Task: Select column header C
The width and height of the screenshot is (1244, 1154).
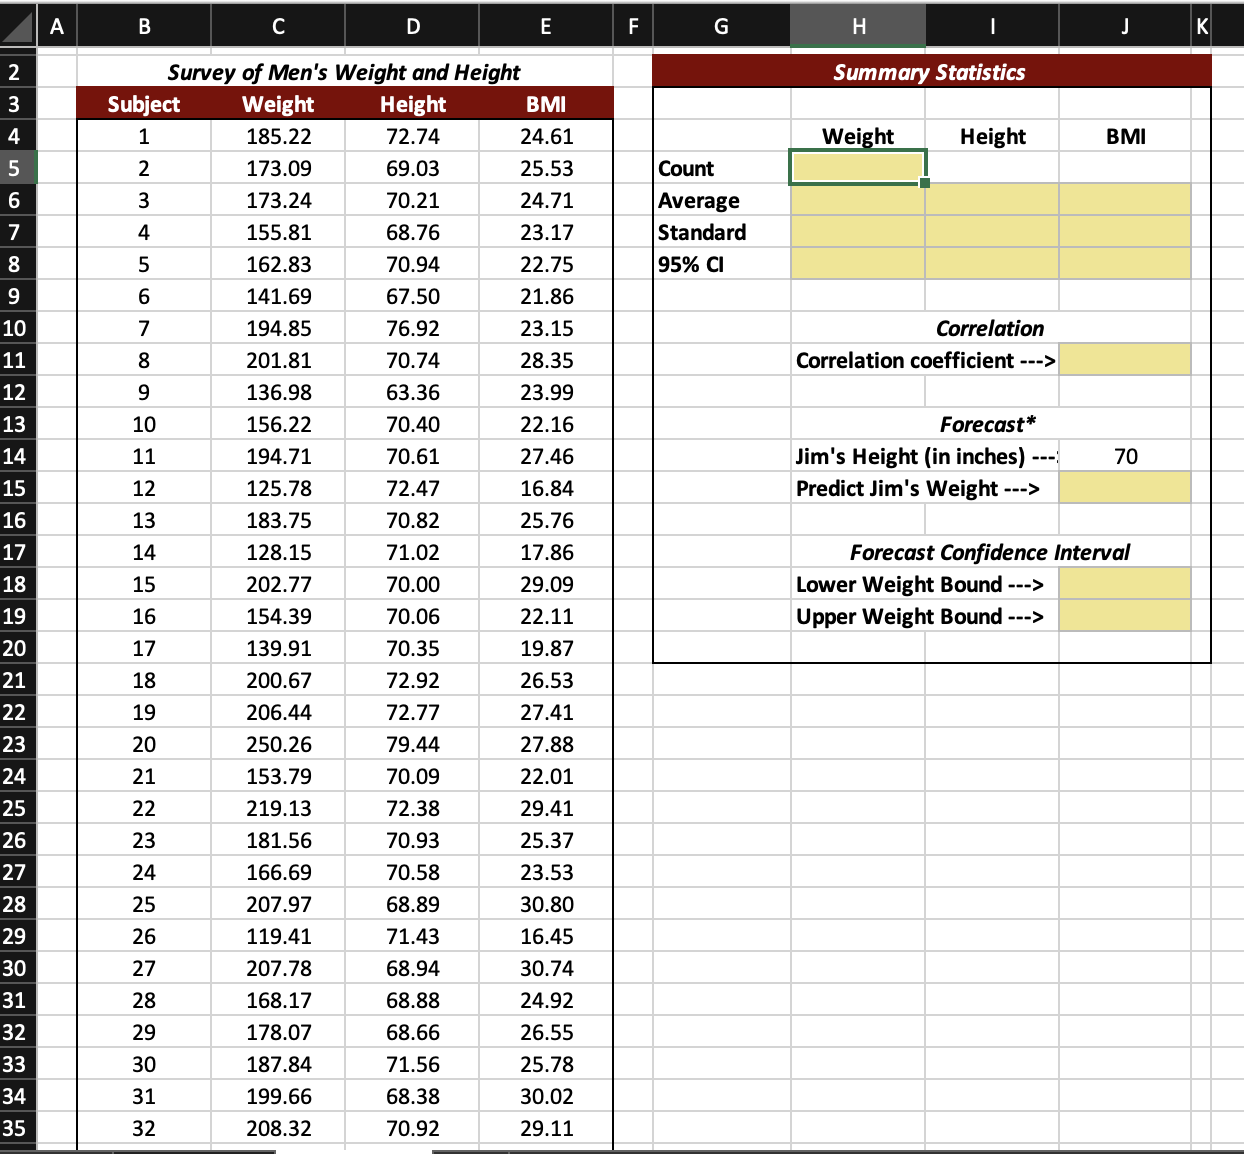Action: tap(277, 26)
